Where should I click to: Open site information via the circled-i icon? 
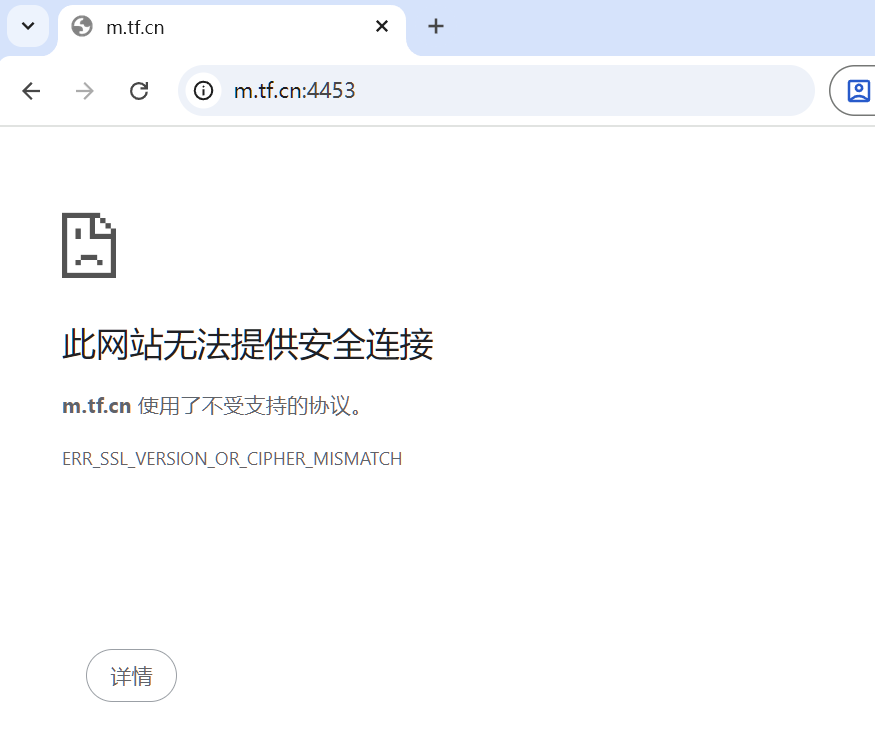click(204, 90)
